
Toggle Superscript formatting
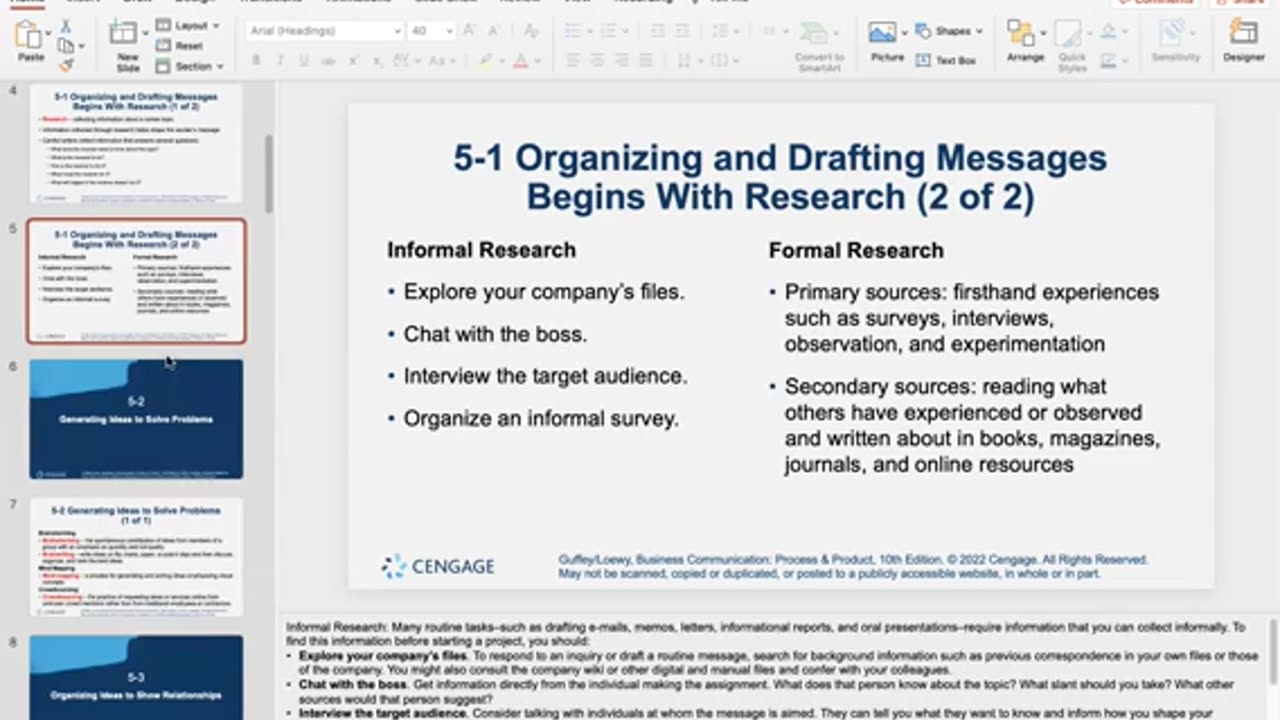[354, 61]
